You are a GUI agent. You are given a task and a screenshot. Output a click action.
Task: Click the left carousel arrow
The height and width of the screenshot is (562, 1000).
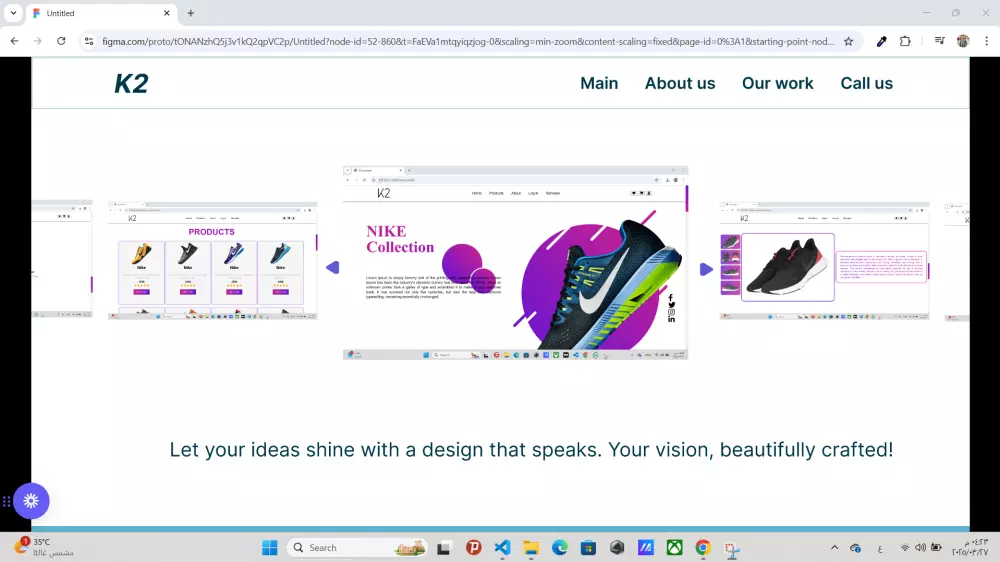[332, 268]
